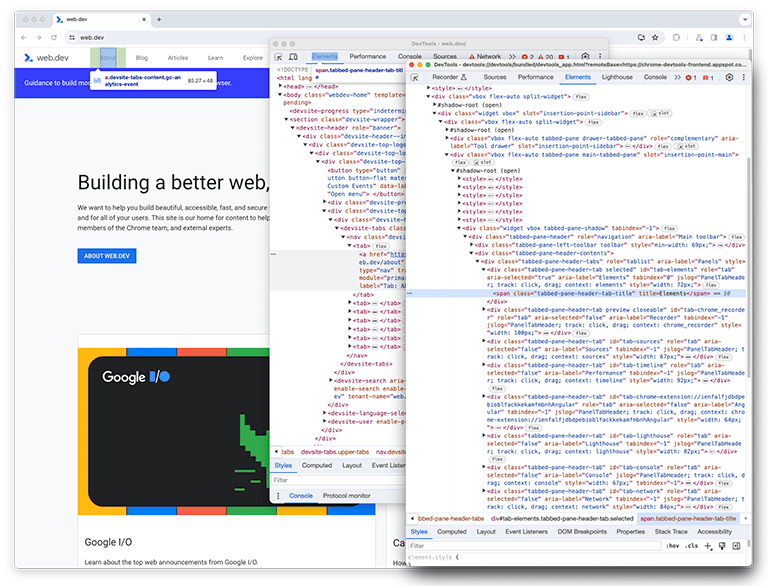Open the Event Listeners styles subtab
The image size is (768, 586).
point(524,532)
